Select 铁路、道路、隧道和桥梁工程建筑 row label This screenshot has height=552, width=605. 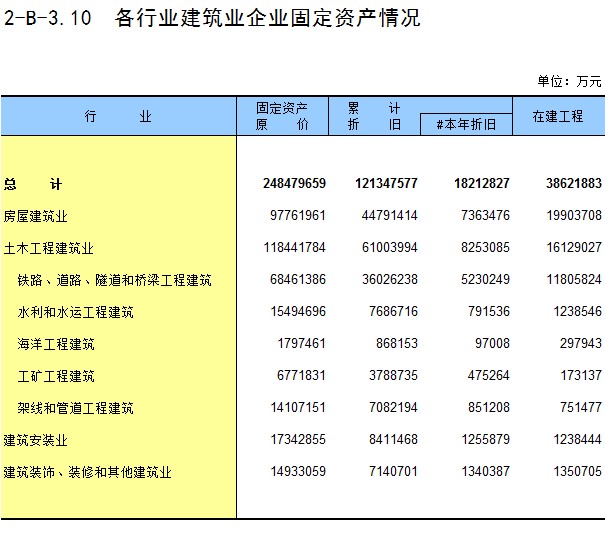[x=114, y=280]
